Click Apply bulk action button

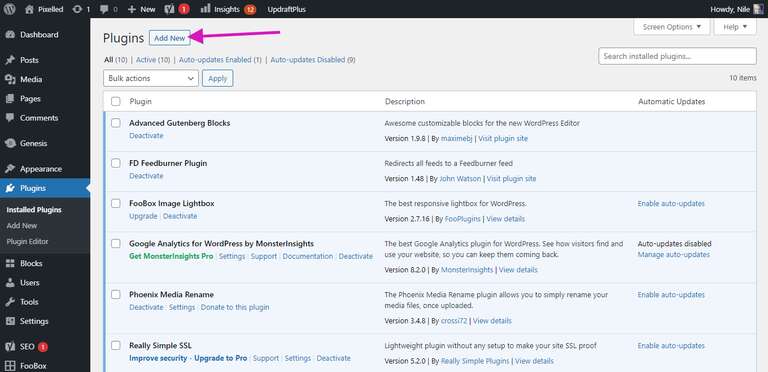[217, 78]
